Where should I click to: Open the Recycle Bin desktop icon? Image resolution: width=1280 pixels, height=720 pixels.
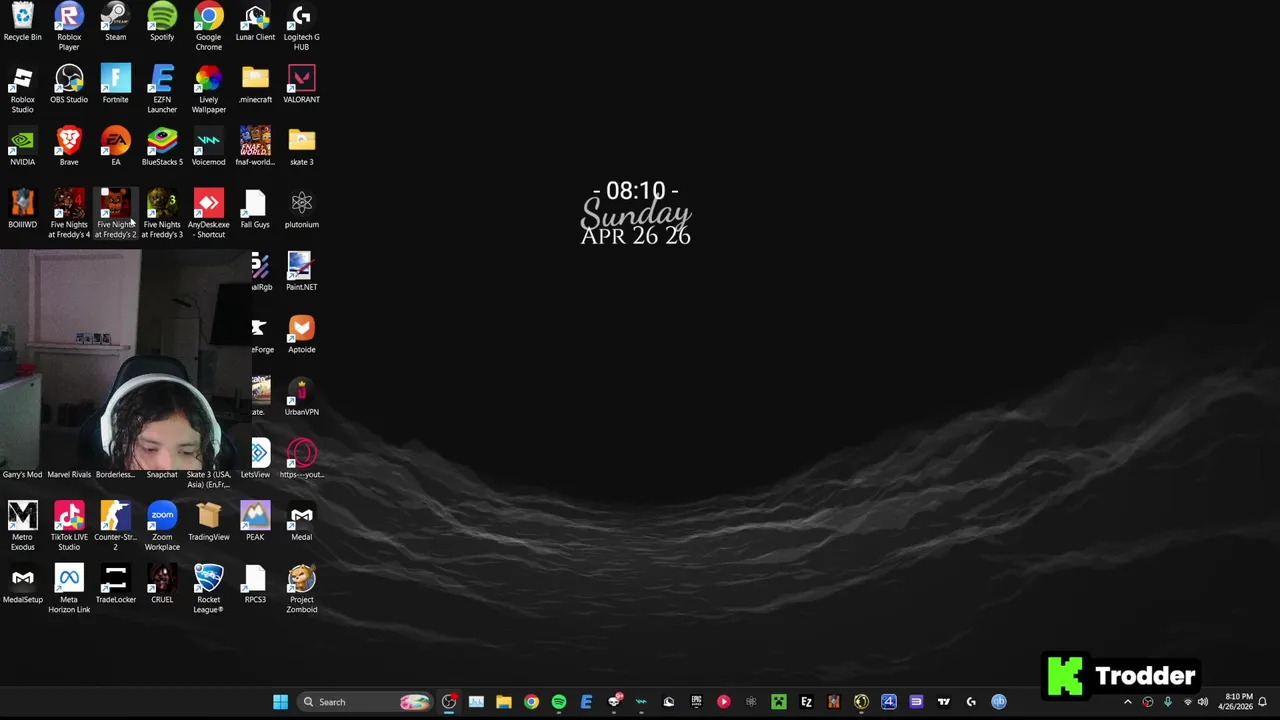22,23
